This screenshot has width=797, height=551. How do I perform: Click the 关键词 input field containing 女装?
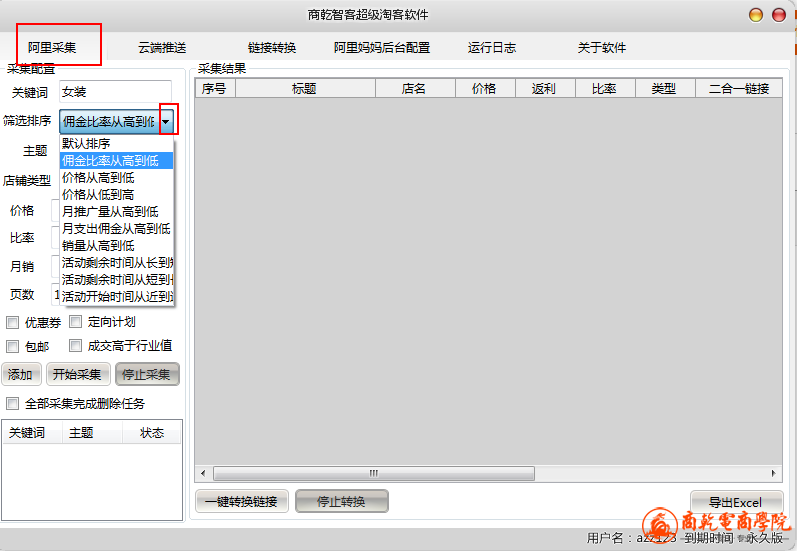(x=115, y=92)
